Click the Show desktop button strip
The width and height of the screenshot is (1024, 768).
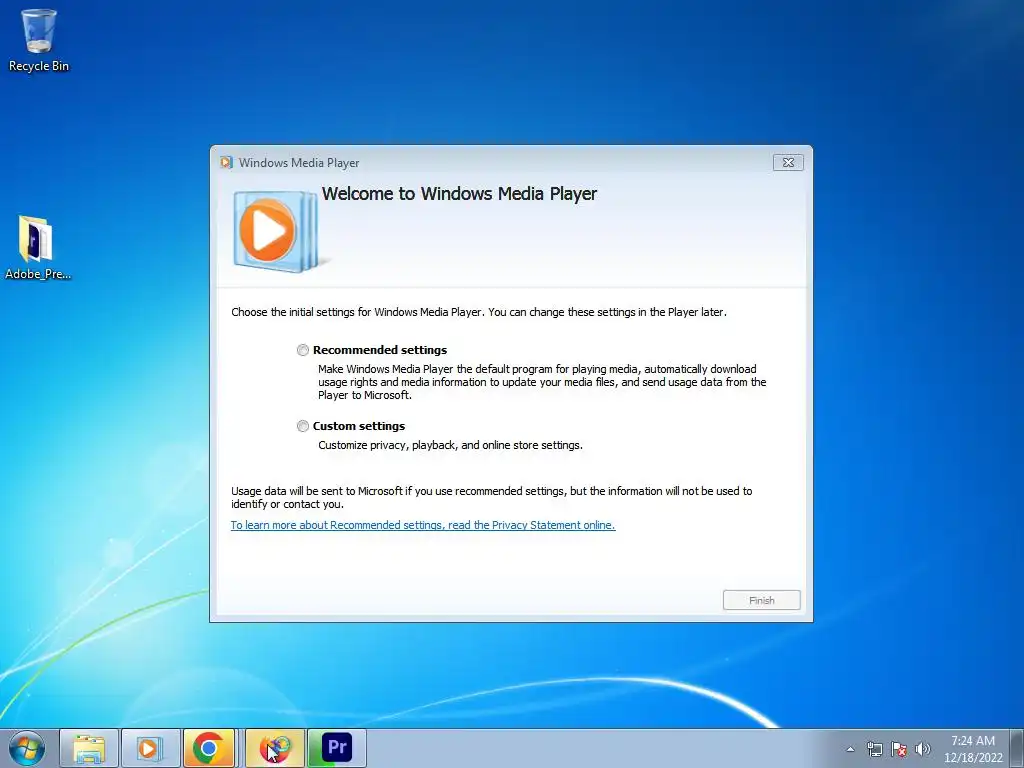click(1017, 748)
